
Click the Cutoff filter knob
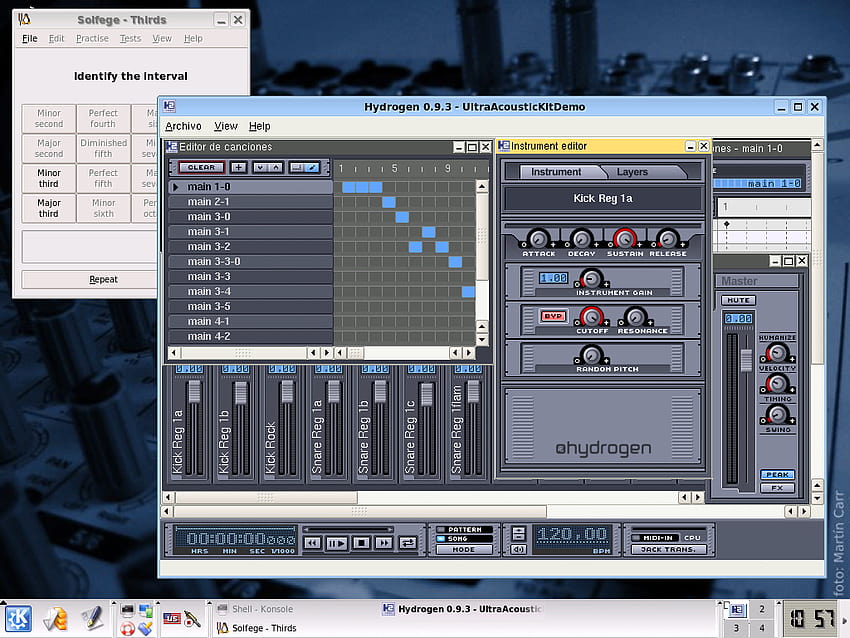point(591,317)
